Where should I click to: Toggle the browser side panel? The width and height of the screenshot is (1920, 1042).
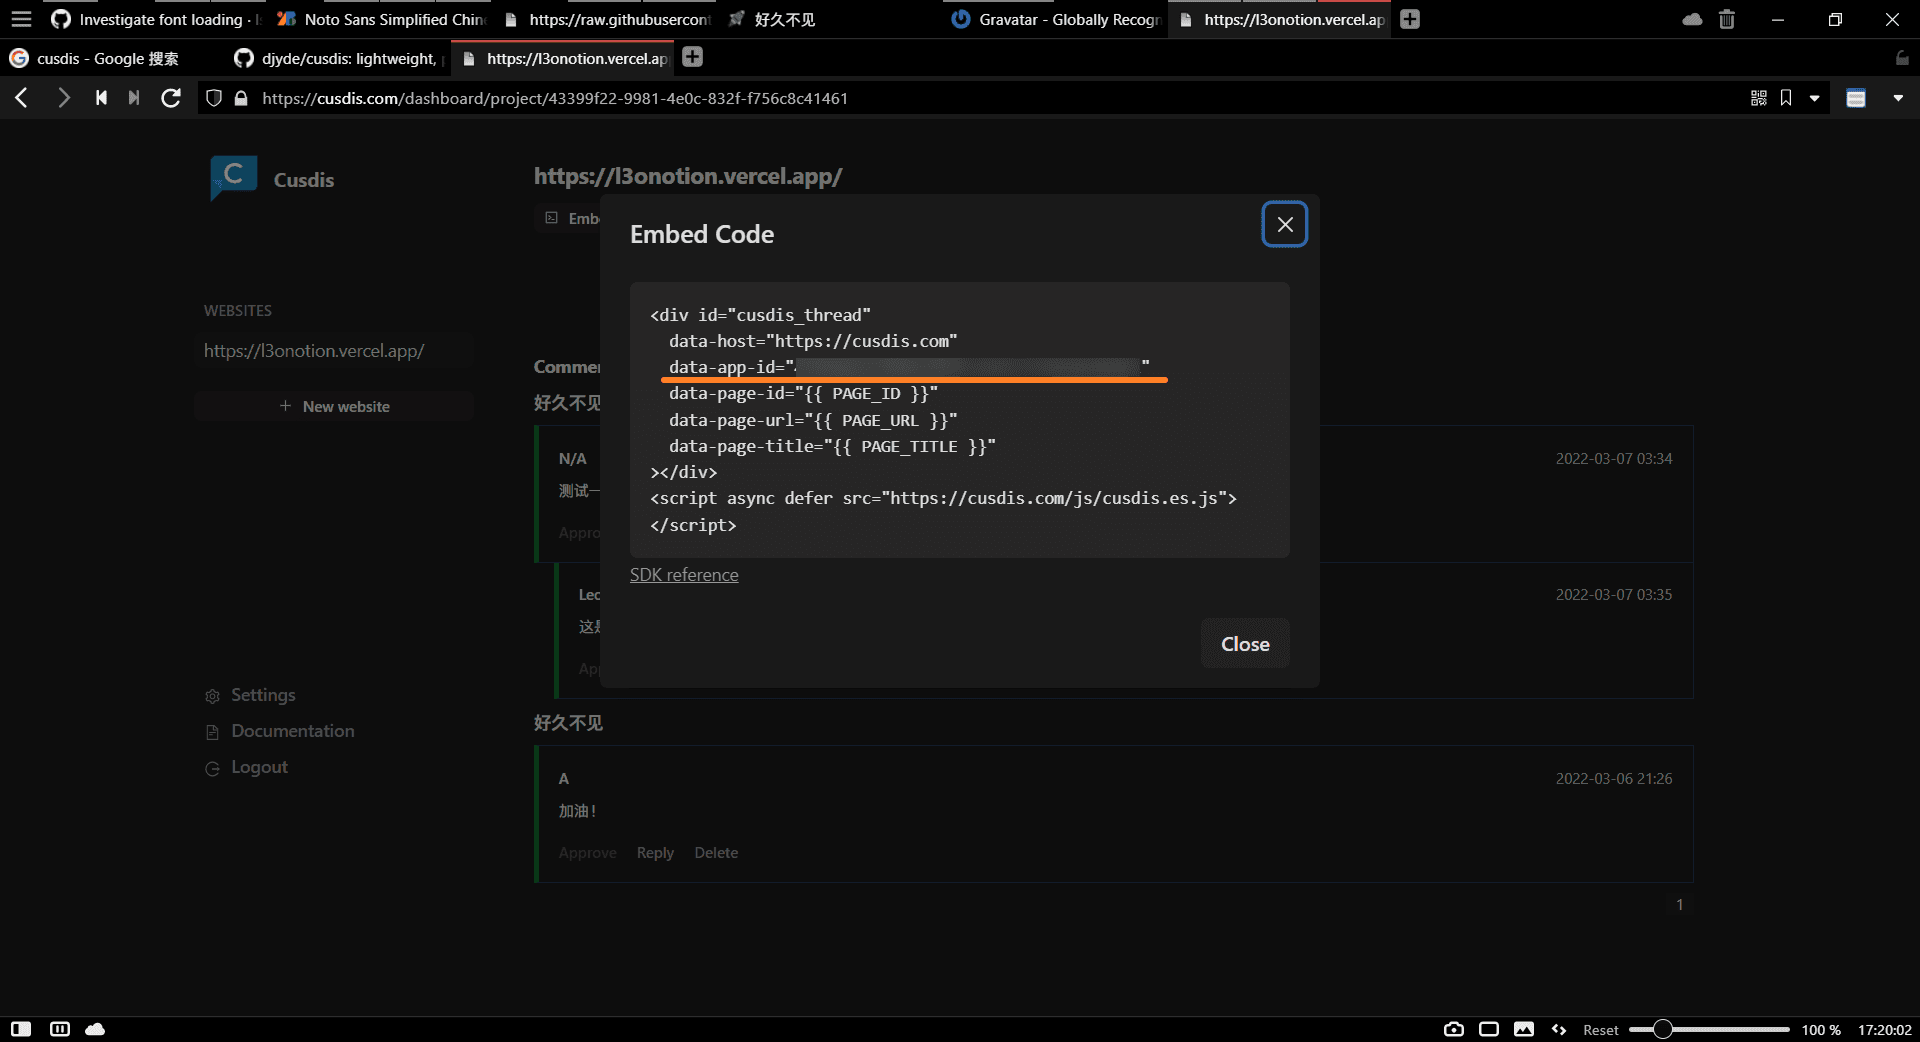coord(21,1029)
